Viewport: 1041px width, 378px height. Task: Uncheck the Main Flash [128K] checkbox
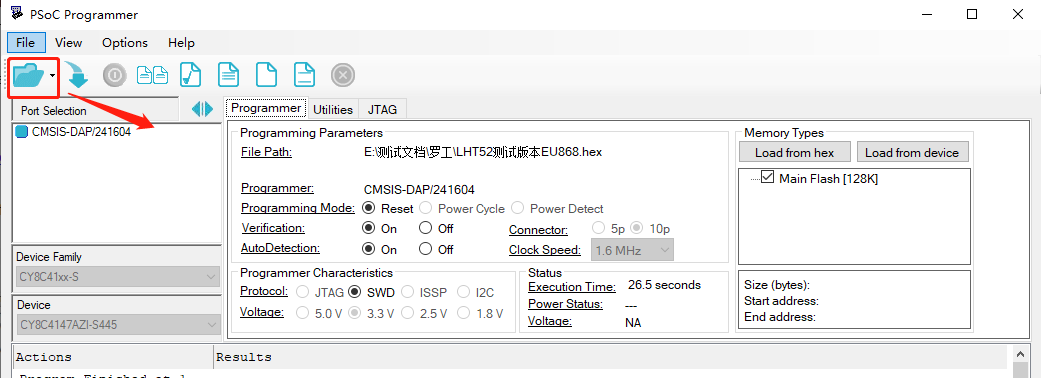(767, 178)
